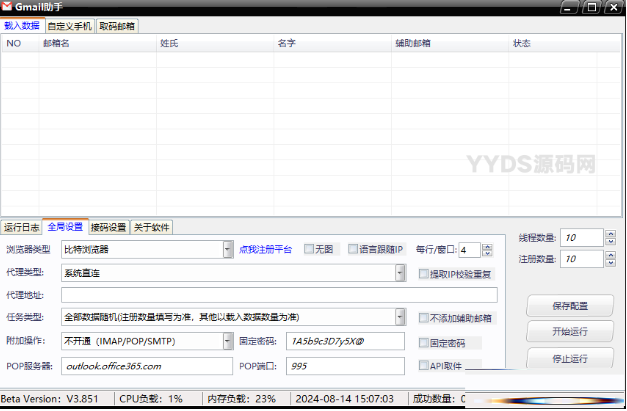Viewport: 627px width, 411px height.
Task: Toggle the 不添加辅助邮箱 checkbox
Action: (423, 318)
